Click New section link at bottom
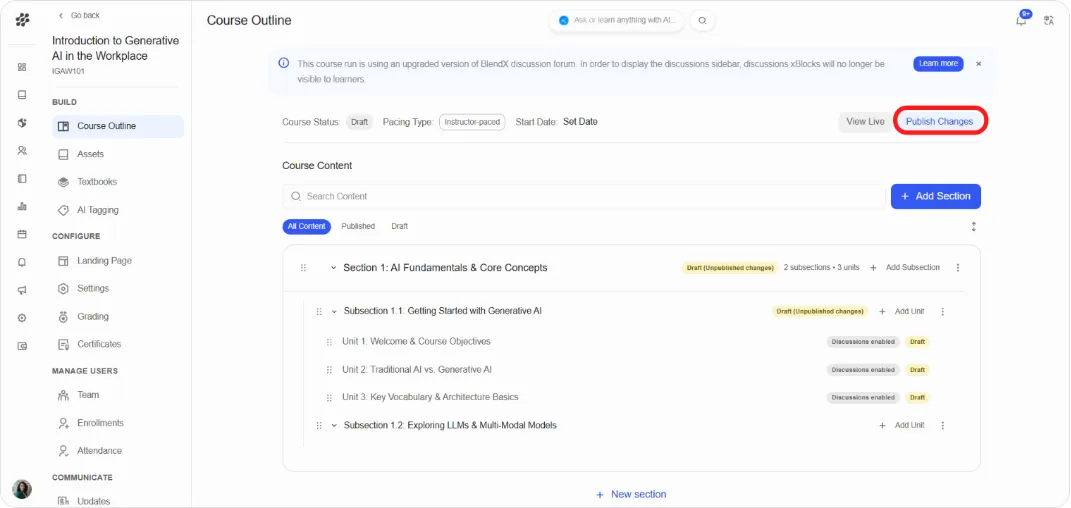1071x508 pixels. coord(631,494)
